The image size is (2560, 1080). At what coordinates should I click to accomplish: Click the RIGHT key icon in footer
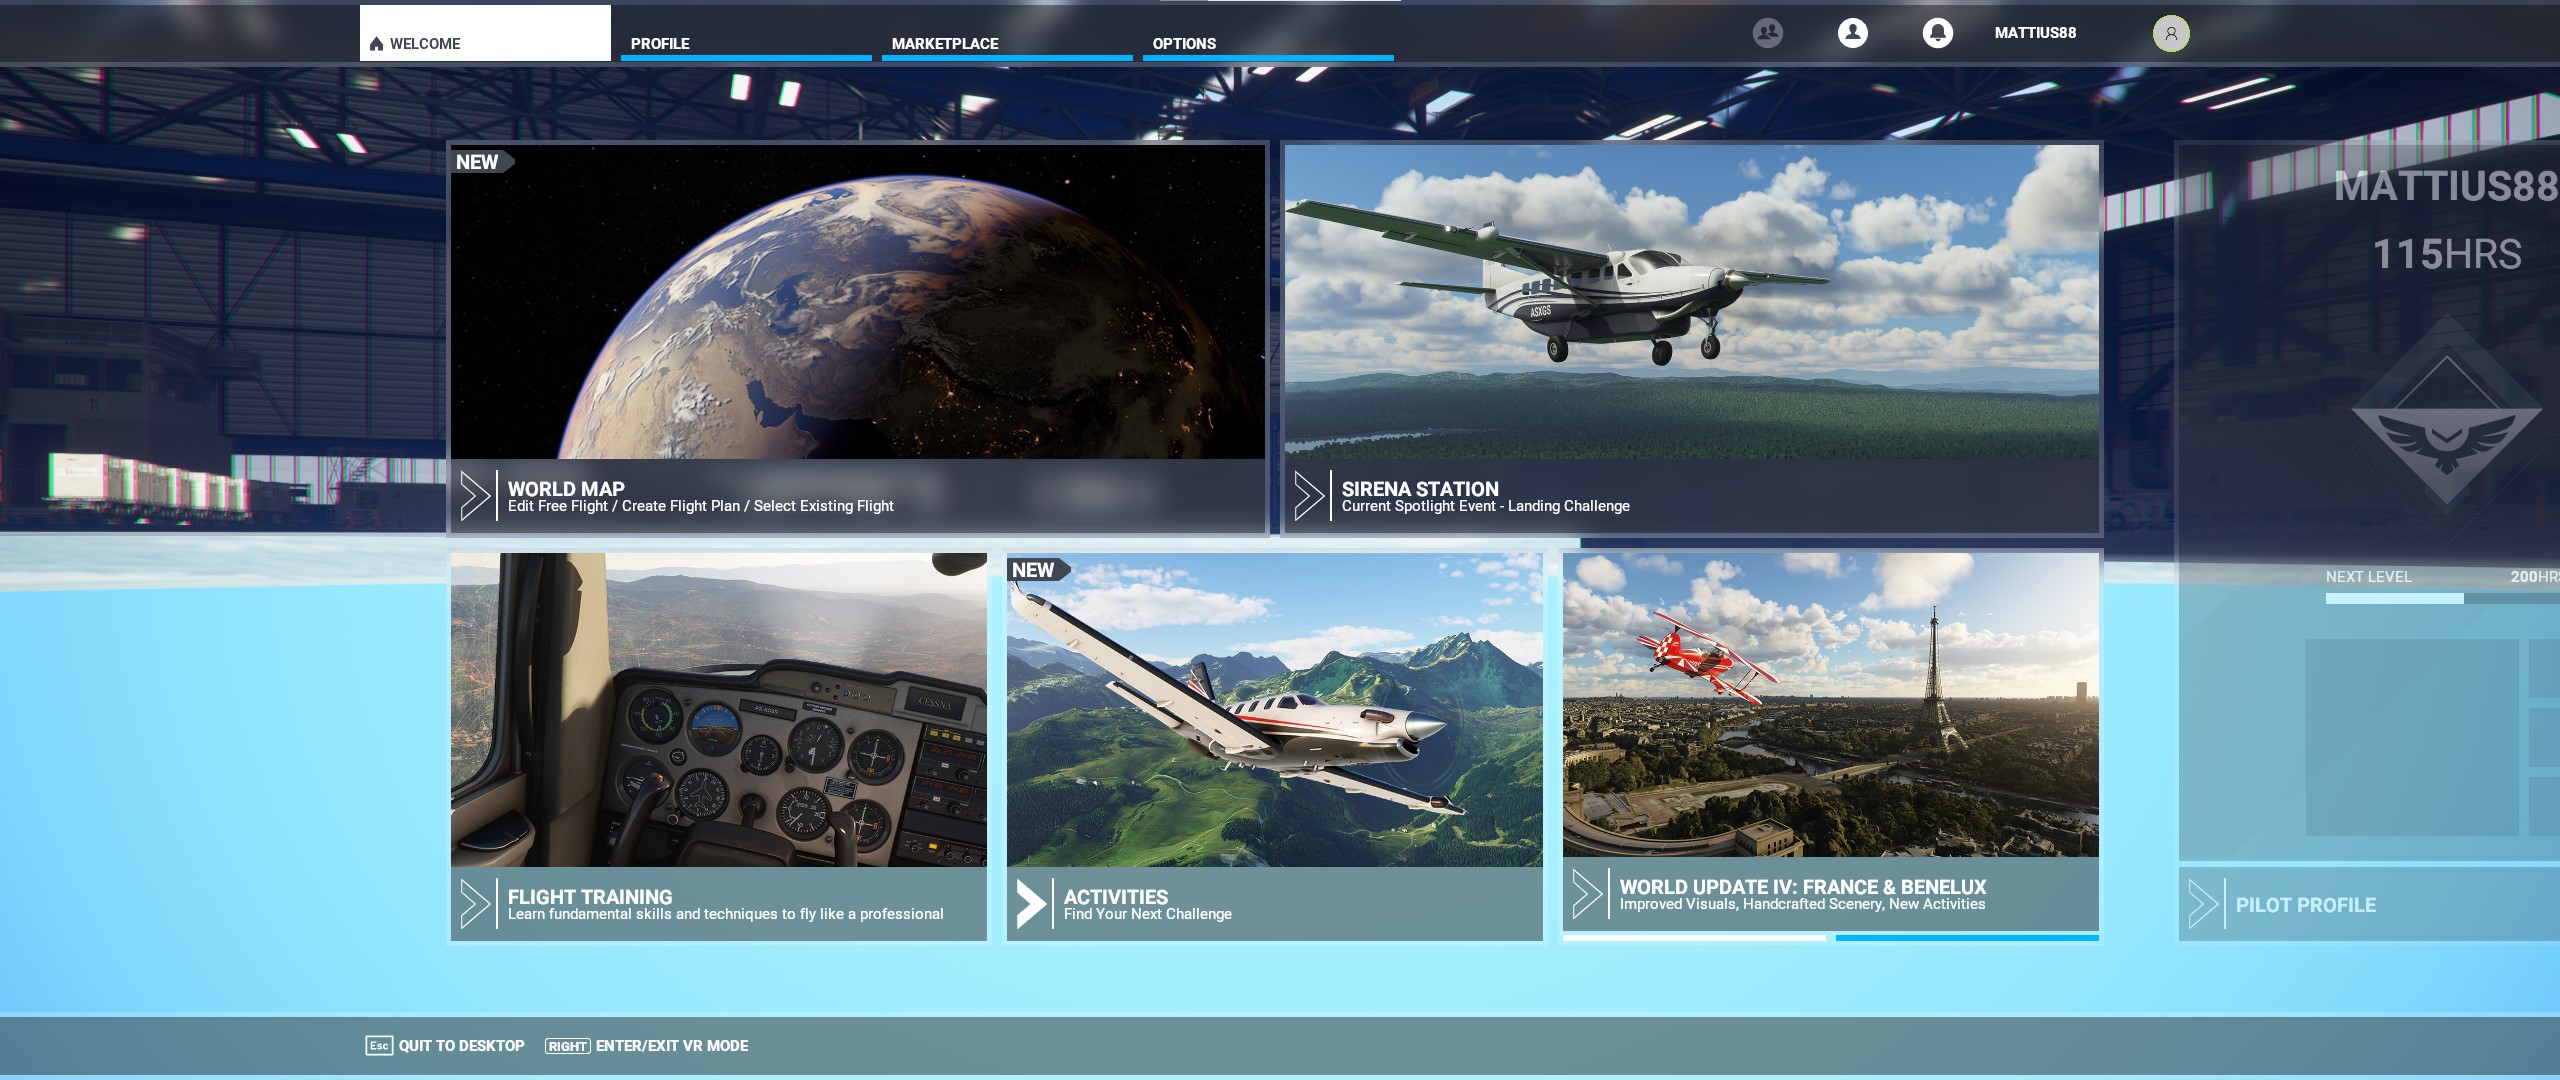point(567,1046)
